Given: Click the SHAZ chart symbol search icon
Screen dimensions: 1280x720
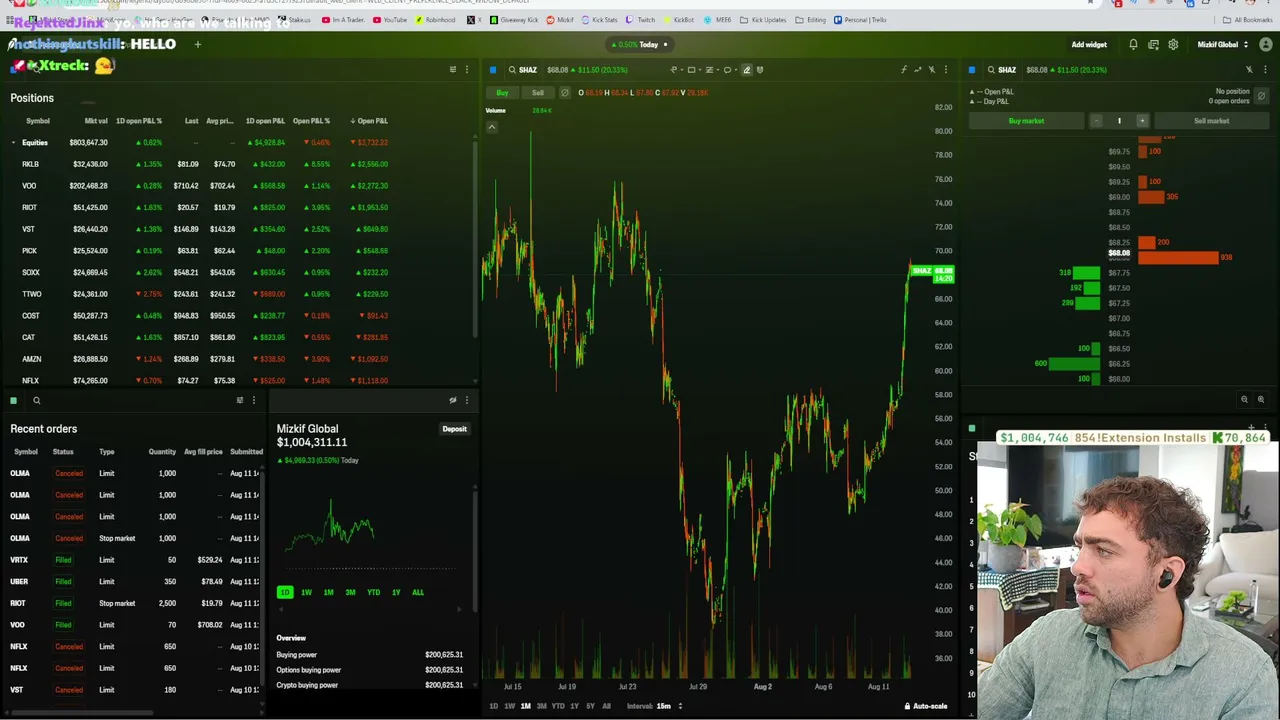Looking at the screenshot, I should 512,70.
